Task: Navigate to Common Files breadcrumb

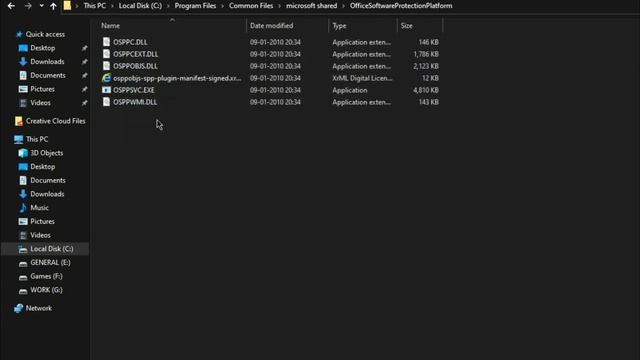Action: pyautogui.click(x=251, y=6)
